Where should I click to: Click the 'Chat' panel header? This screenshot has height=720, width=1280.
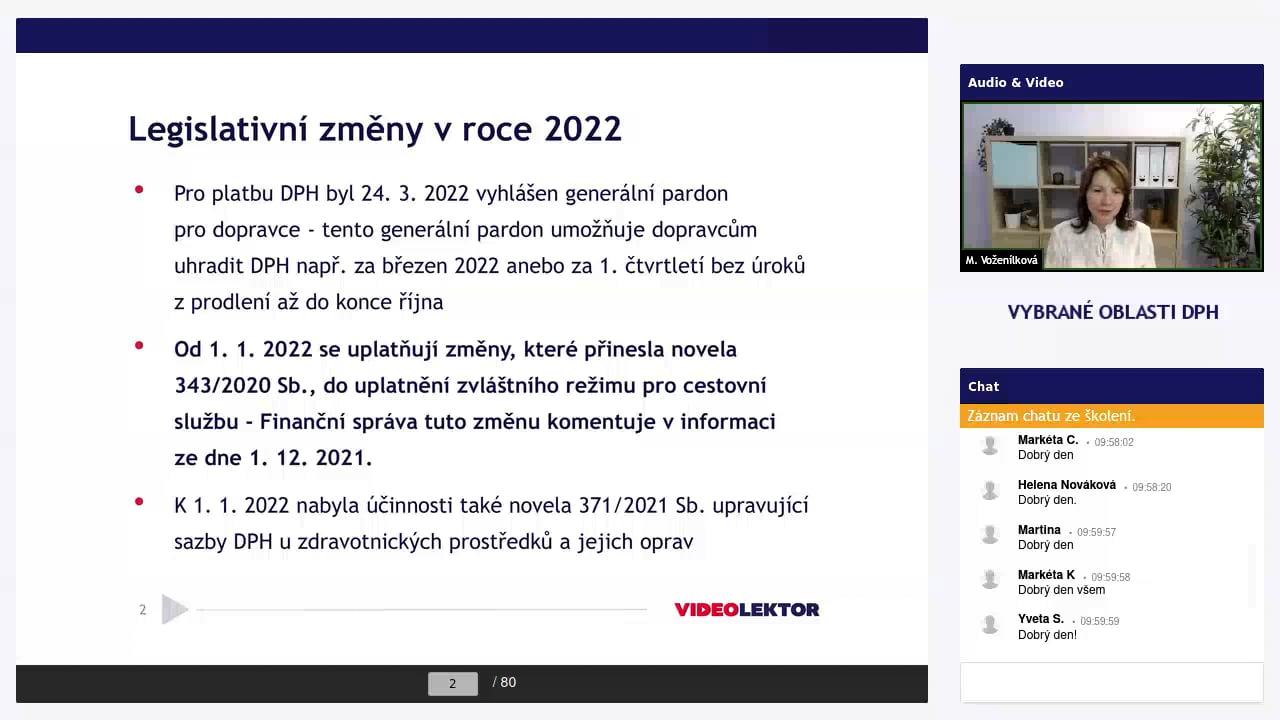[x=1112, y=386]
